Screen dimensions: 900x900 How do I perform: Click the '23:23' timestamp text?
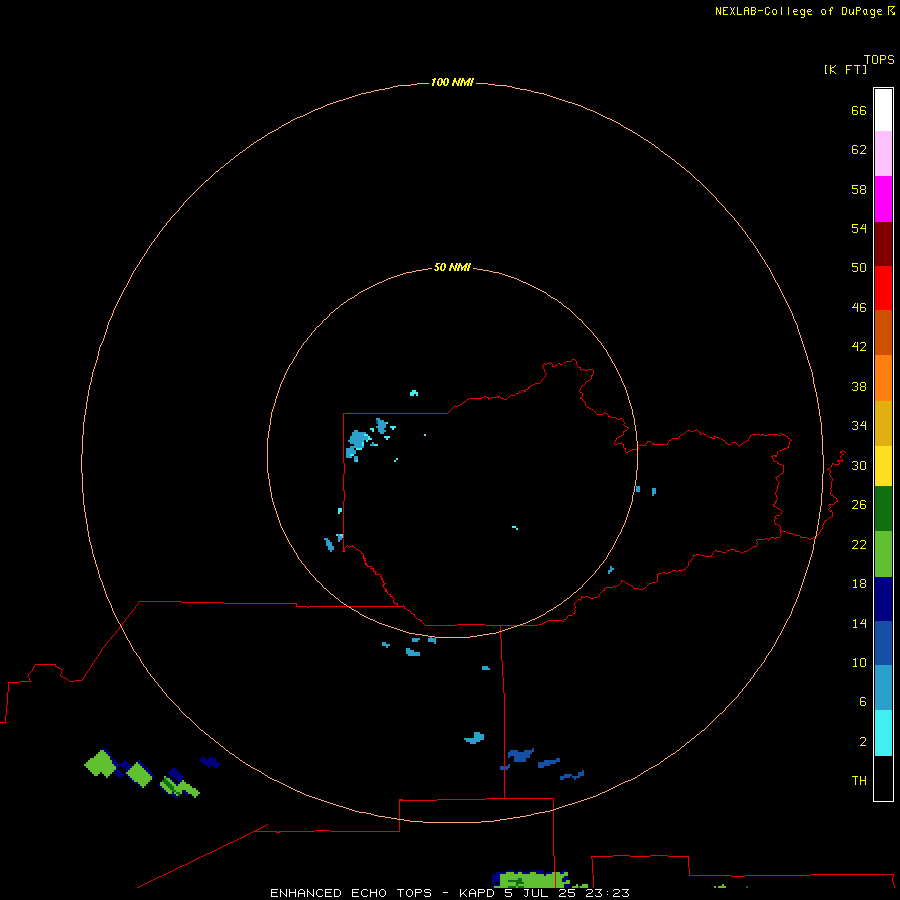click(x=607, y=893)
